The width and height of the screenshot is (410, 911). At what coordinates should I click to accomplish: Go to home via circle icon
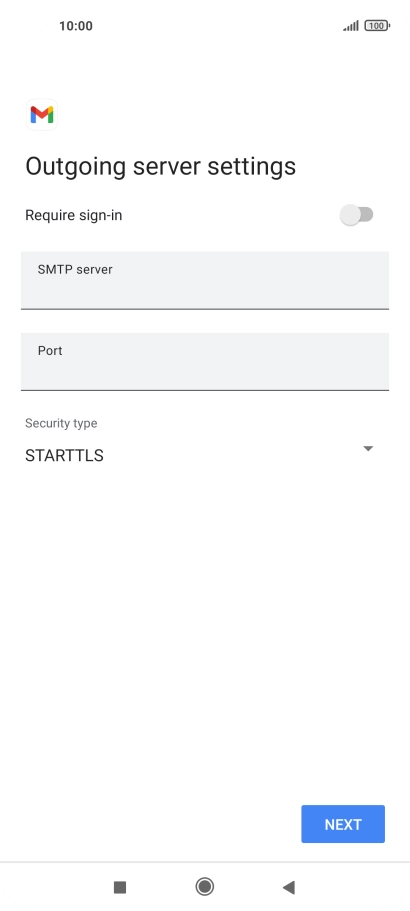[x=204, y=887]
